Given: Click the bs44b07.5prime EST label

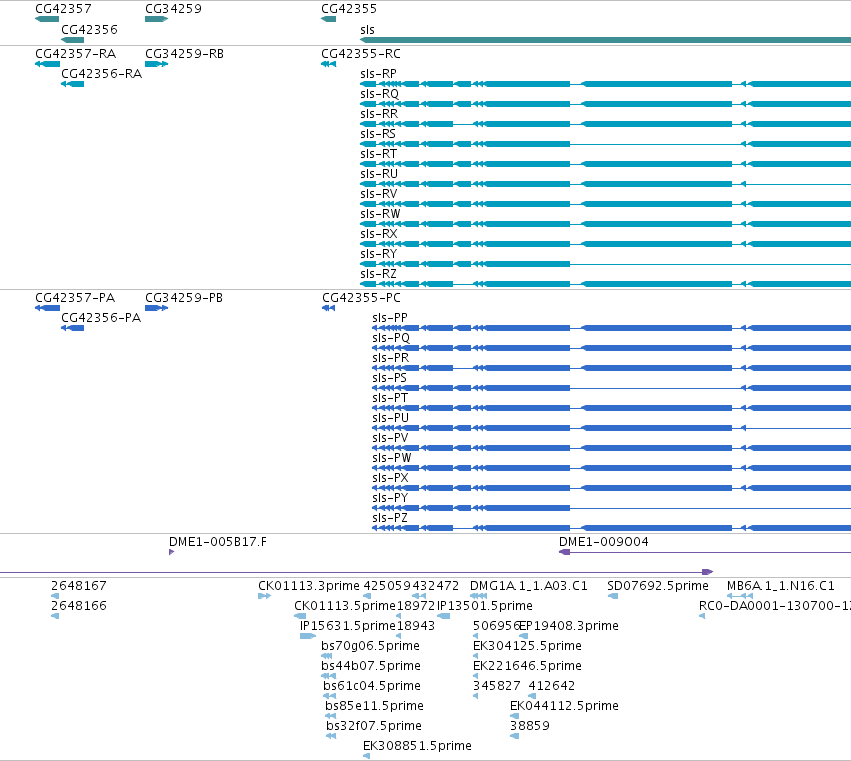Looking at the screenshot, I should click(371, 667).
